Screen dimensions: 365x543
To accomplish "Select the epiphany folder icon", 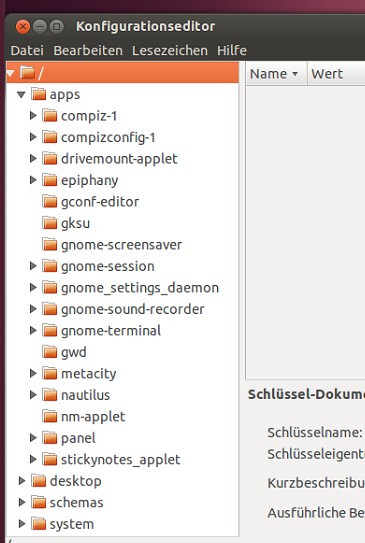I will [x=50, y=180].
